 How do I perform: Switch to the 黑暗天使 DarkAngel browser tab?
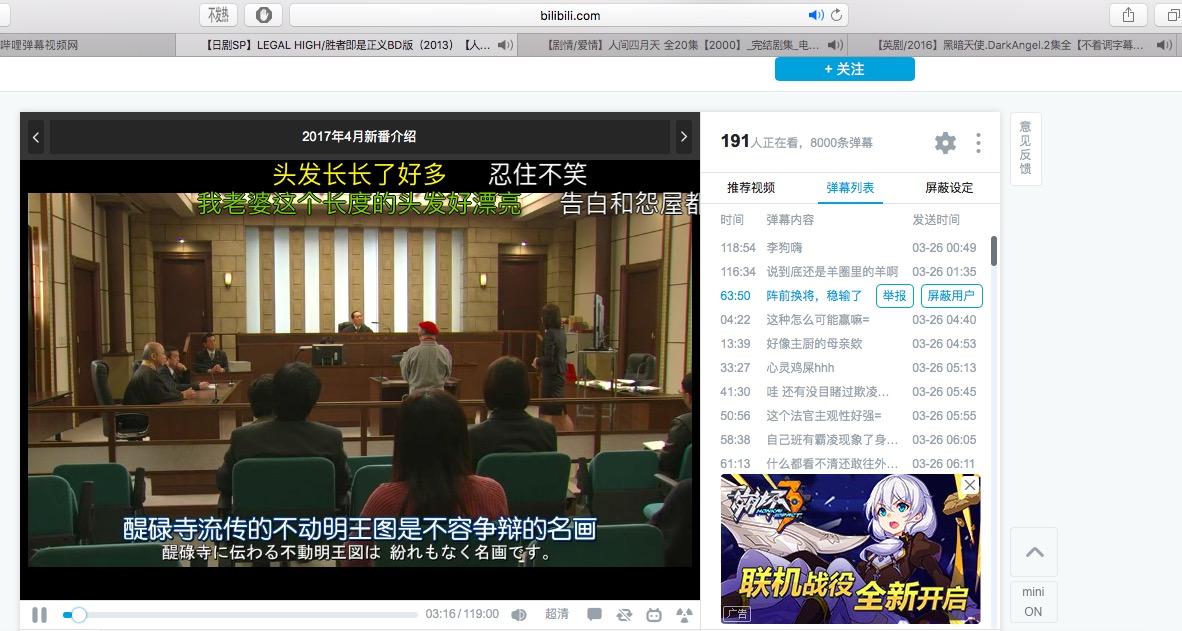[x=1014, y=45]
